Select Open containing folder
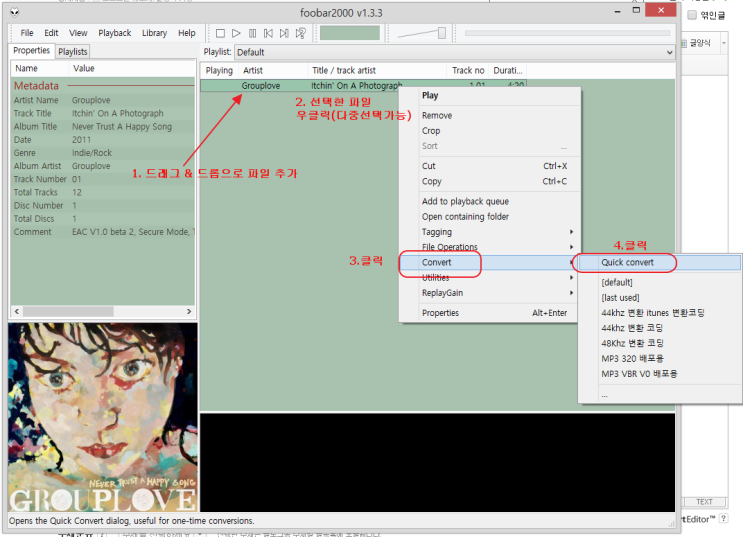Image resolution: width=743 pixels, height=537 pixels. coord(490,217)
